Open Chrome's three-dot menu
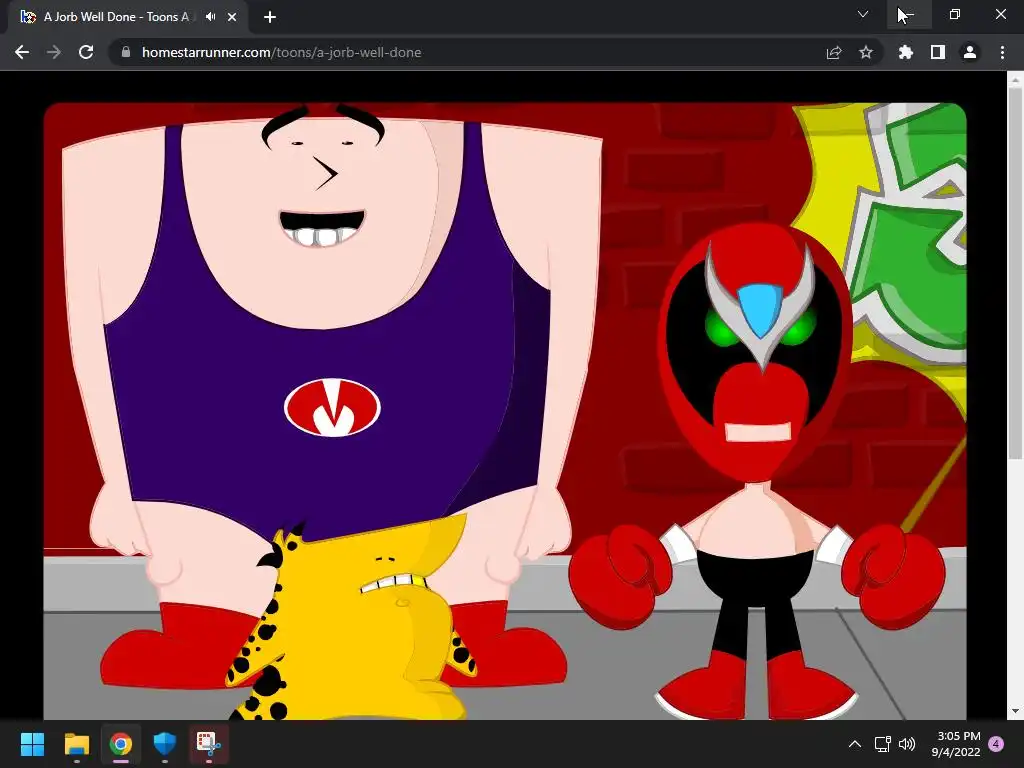1024x768 pixels. click(x=1002, y=52)
